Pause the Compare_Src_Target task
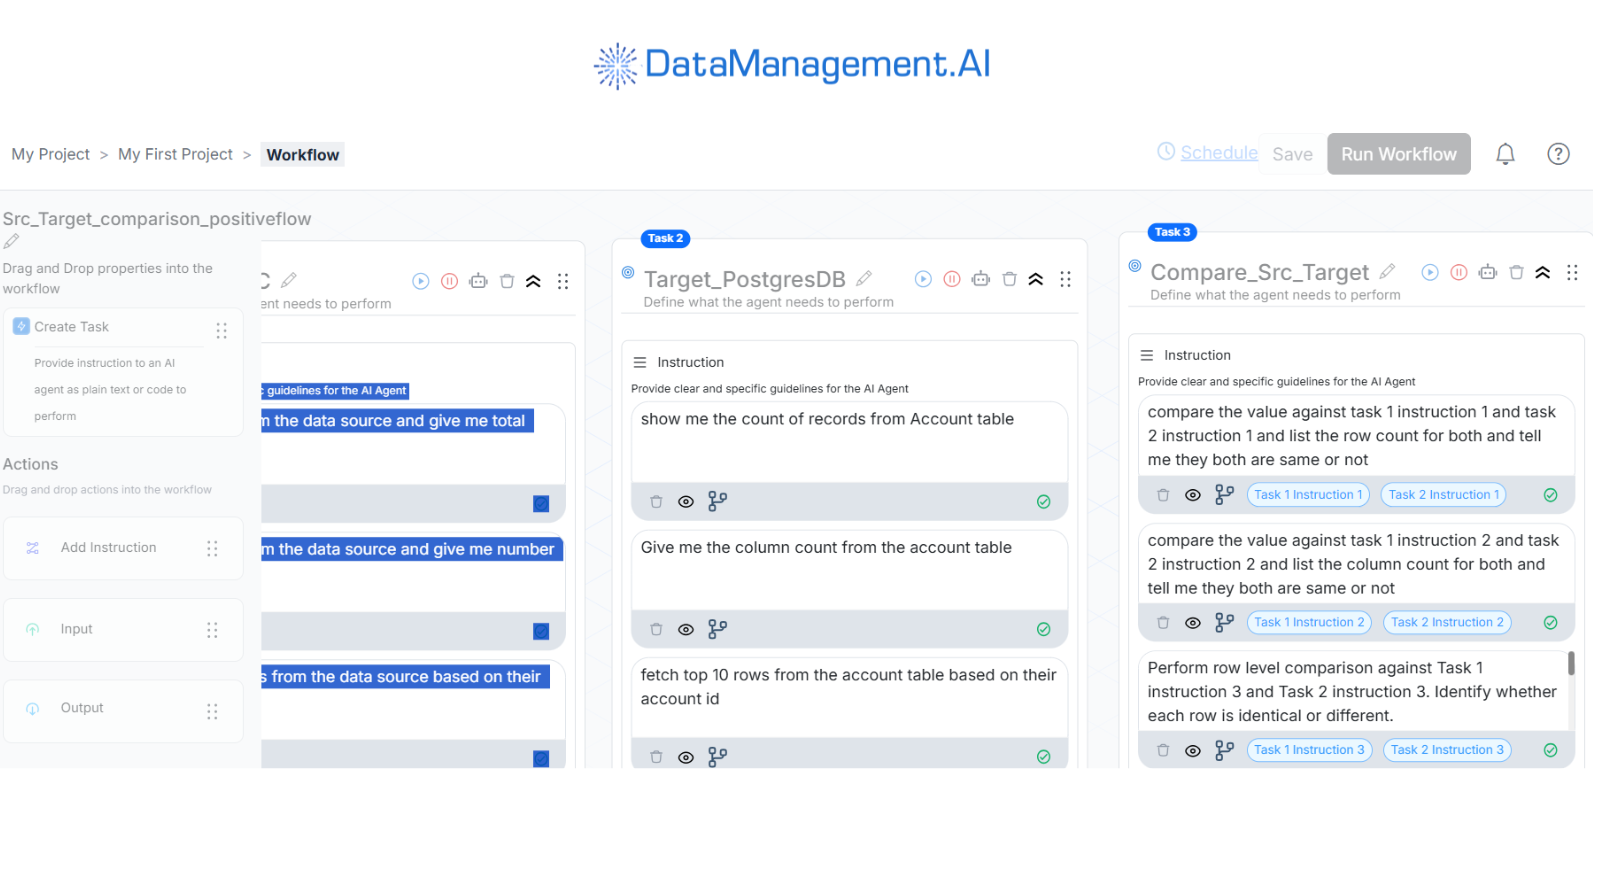 point(1459,272)
